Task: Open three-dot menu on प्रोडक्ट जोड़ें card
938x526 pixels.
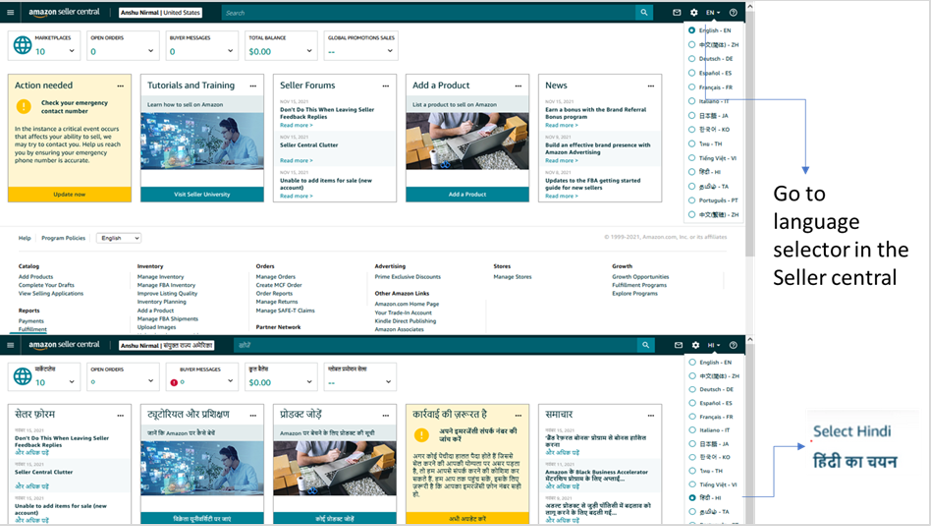Action: (386, 415)
